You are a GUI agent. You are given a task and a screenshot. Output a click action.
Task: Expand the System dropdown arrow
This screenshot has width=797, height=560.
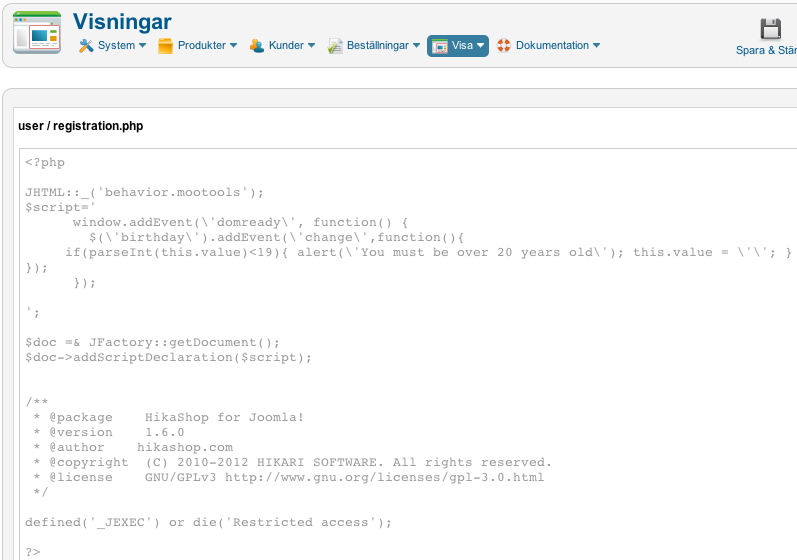tap(142, 45)
